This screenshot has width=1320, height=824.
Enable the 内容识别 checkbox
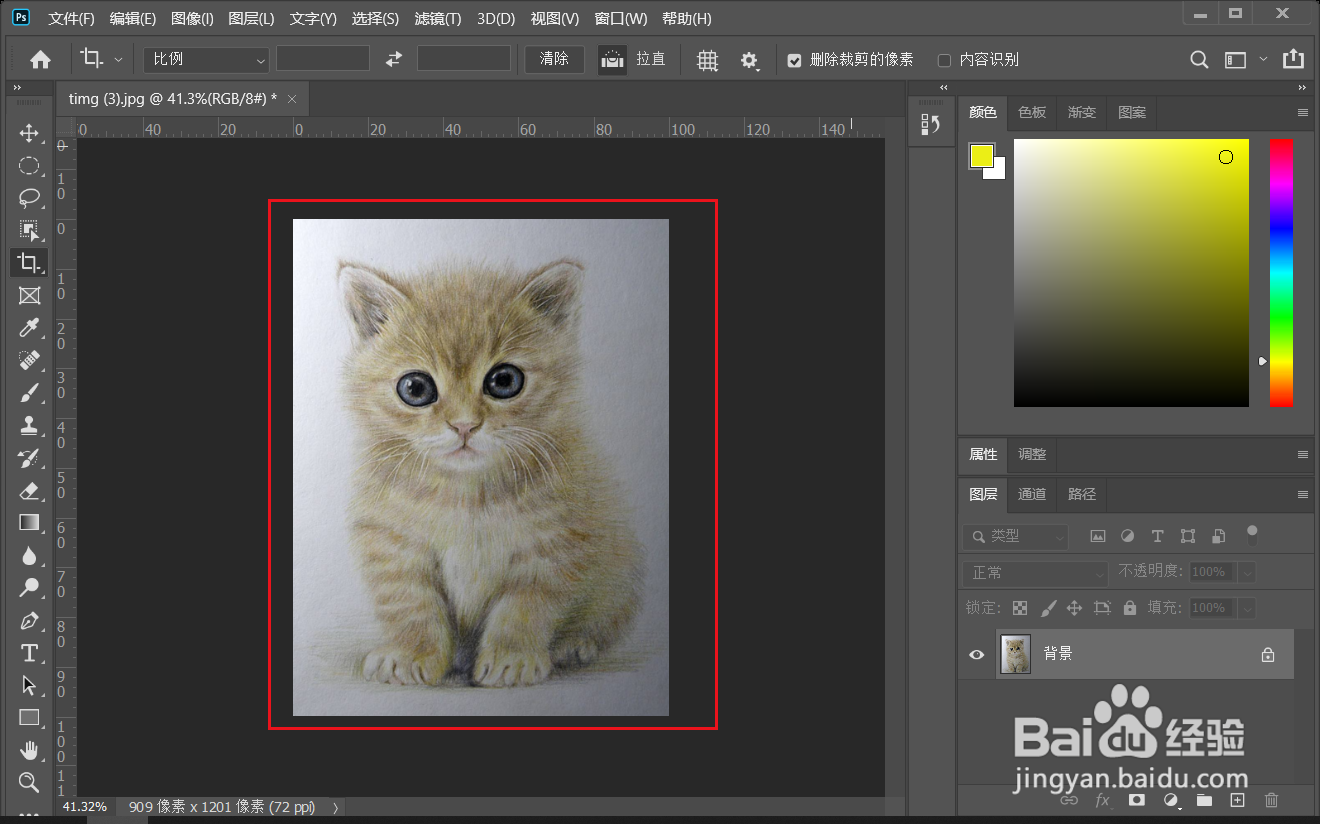point(944,60)
